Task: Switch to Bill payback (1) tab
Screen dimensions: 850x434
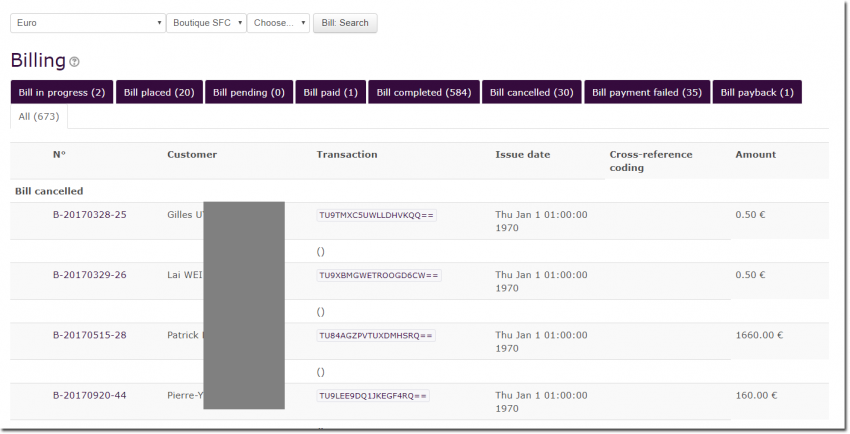Action: [757, 92]
